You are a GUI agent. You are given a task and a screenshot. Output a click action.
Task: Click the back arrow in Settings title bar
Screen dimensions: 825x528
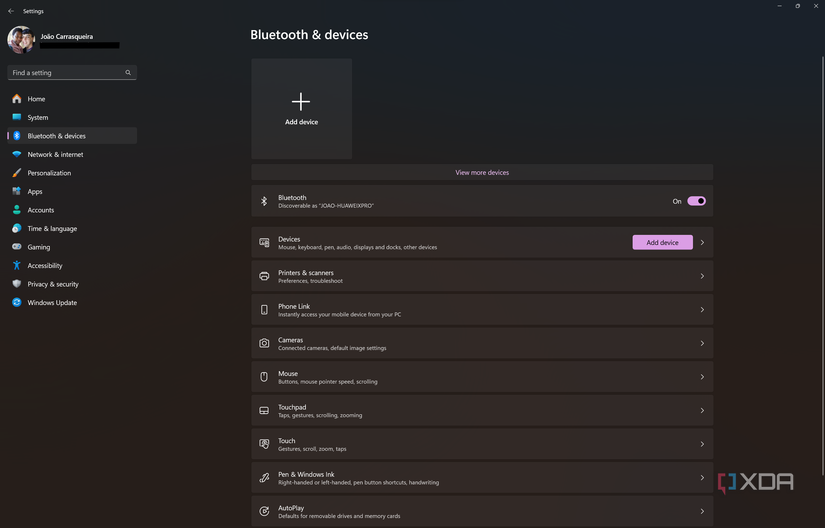click(x=11, y=11)
